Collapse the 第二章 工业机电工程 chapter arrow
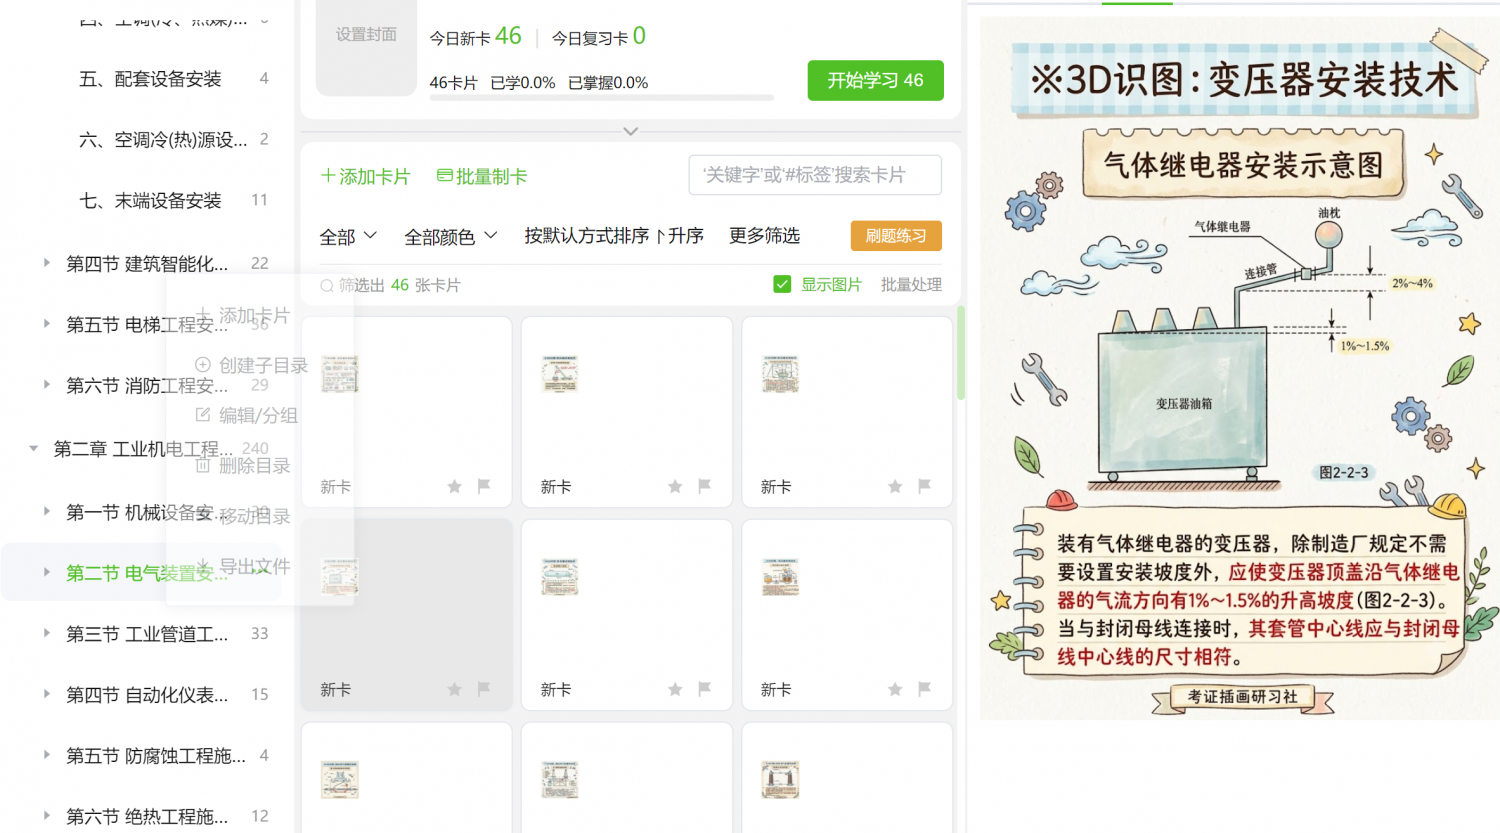Viewport: 1500px width, 833px height. tap(34, 449)
